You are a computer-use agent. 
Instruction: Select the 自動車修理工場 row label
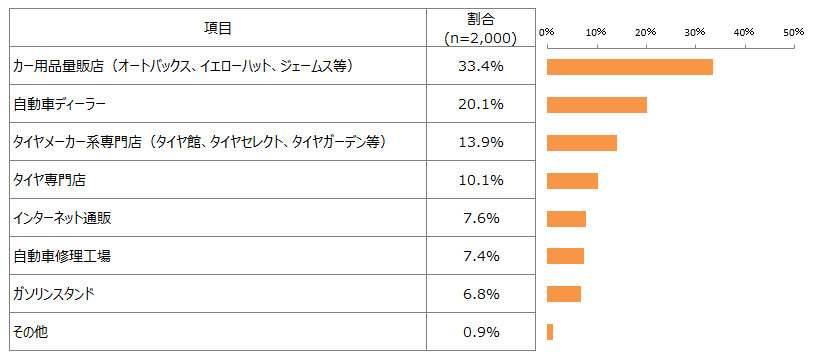[61, 256]
